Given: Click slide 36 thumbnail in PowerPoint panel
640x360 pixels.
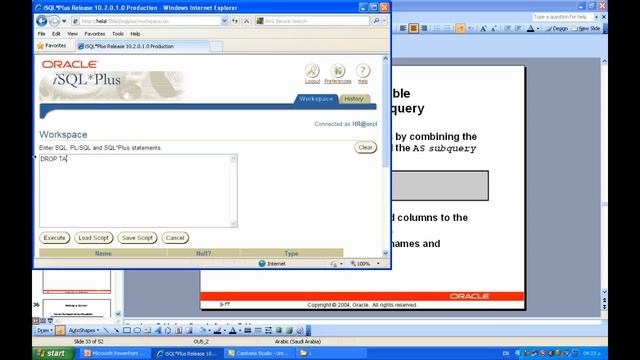Looking at the screenshot, I should point(77,308).
